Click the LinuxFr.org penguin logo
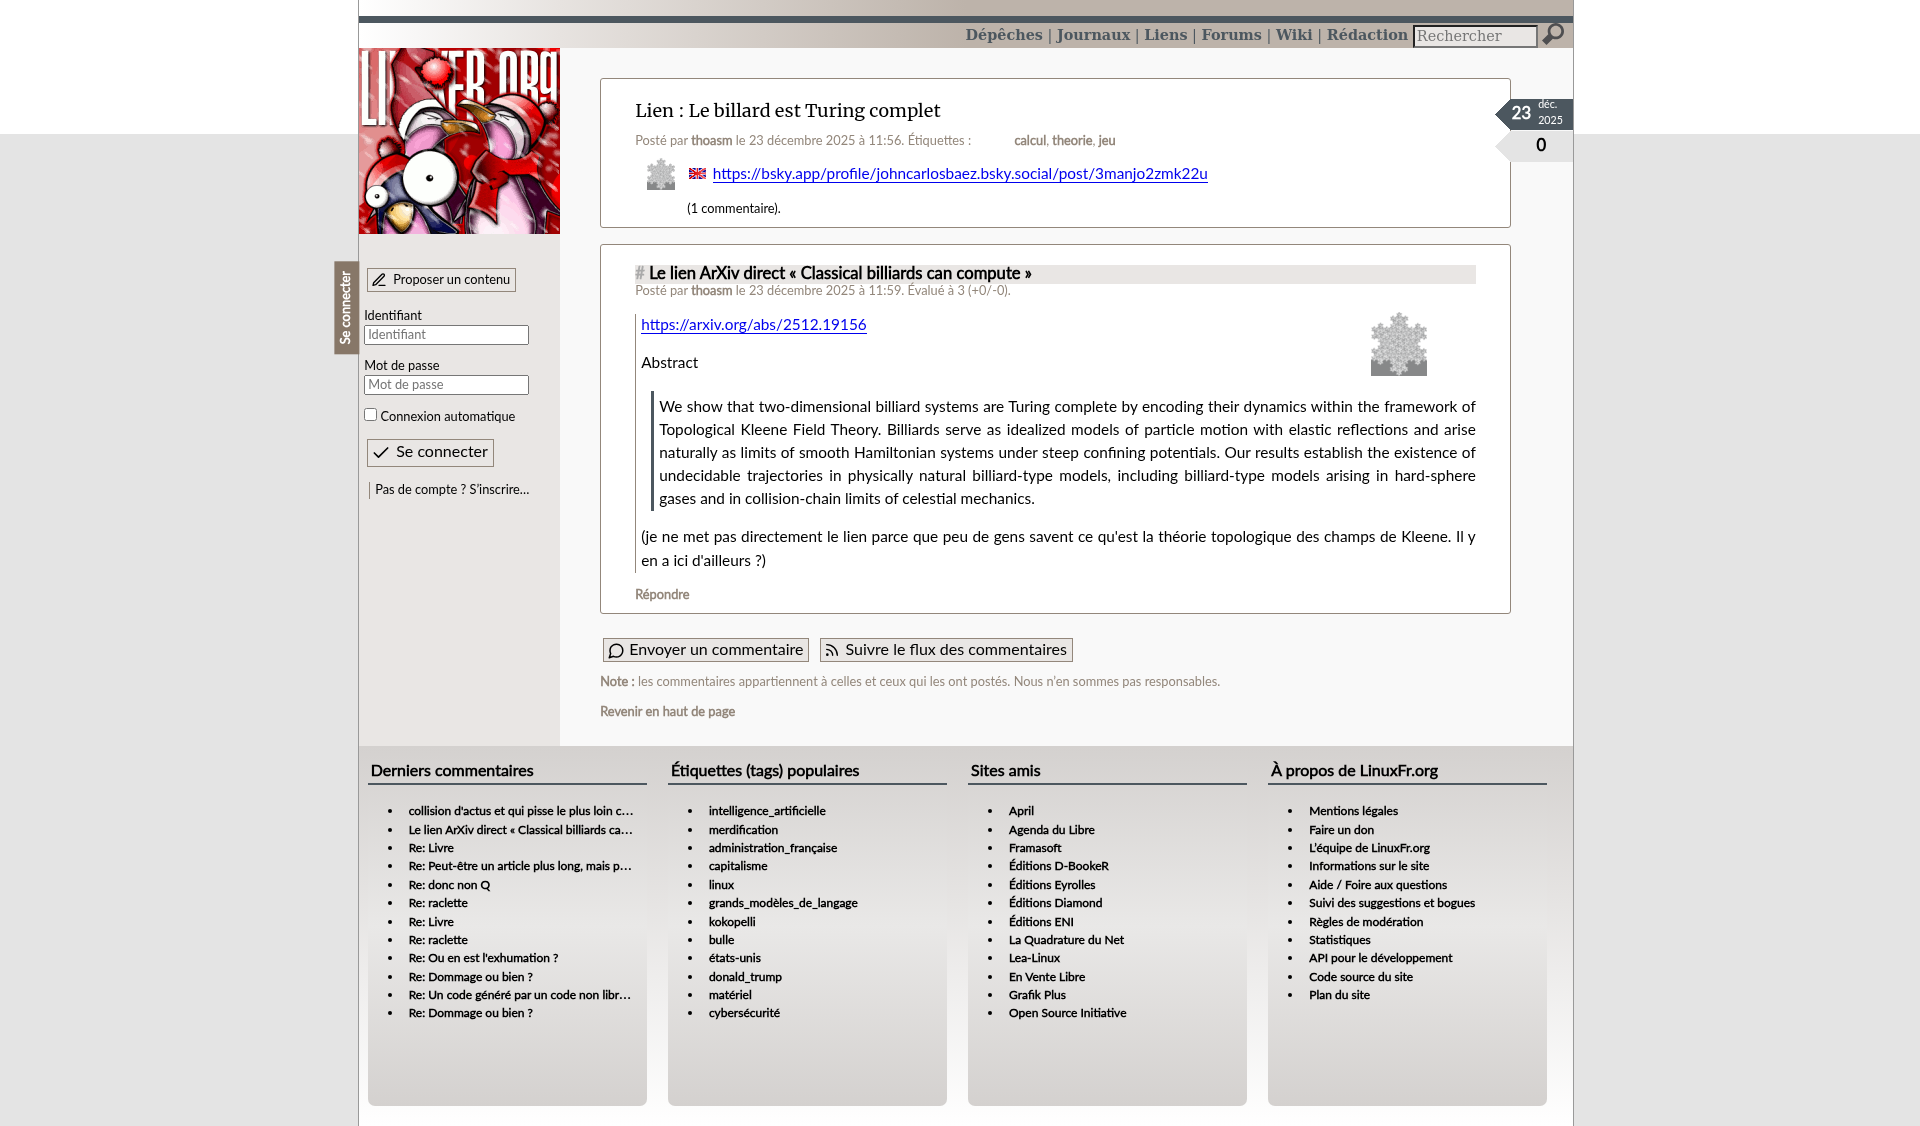Image resolution: width=1920 pixels, height=1126 pixels. [459, 141]
